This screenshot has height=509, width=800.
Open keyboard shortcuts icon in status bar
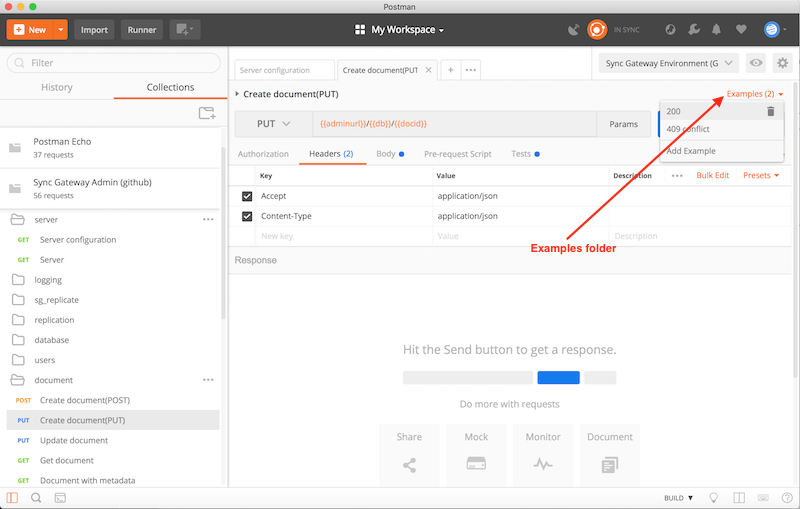[763, 498]
